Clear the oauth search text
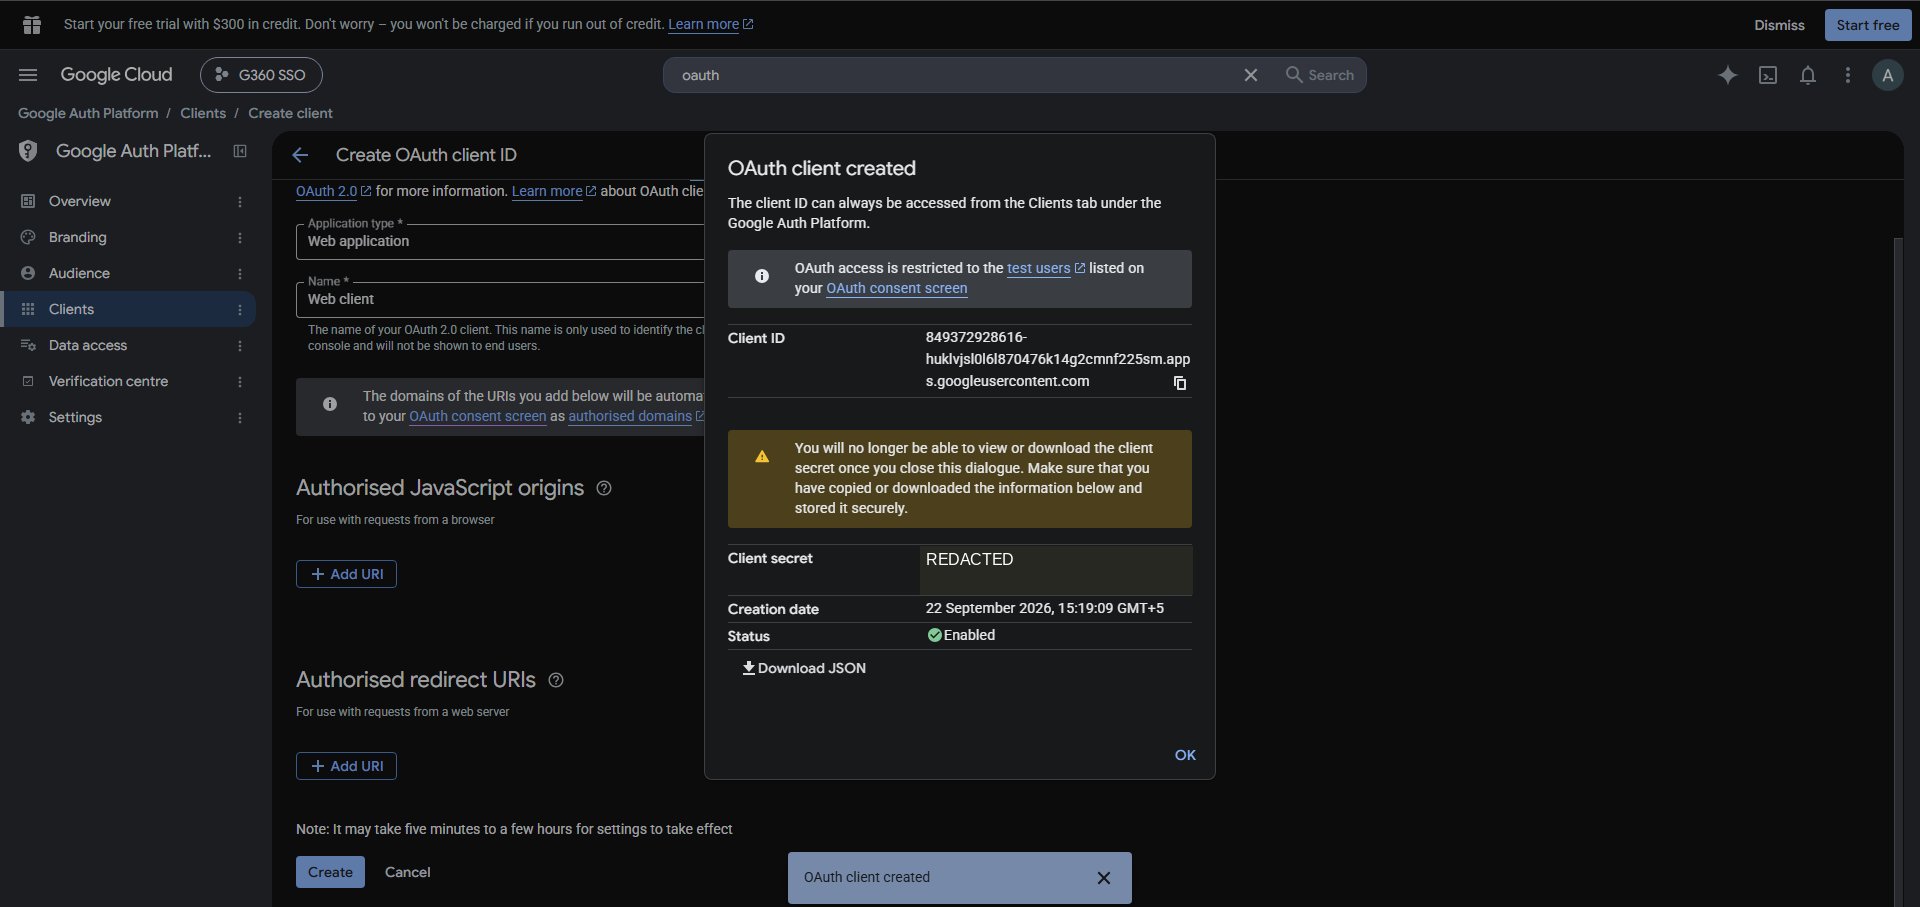1920x907 pixels. (x=1250, y=75)
